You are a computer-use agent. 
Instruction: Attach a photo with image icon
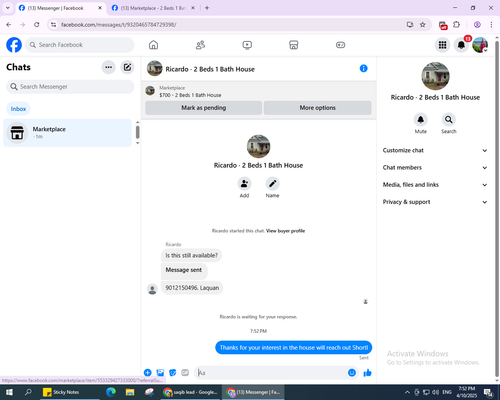(x=160, y=373)
